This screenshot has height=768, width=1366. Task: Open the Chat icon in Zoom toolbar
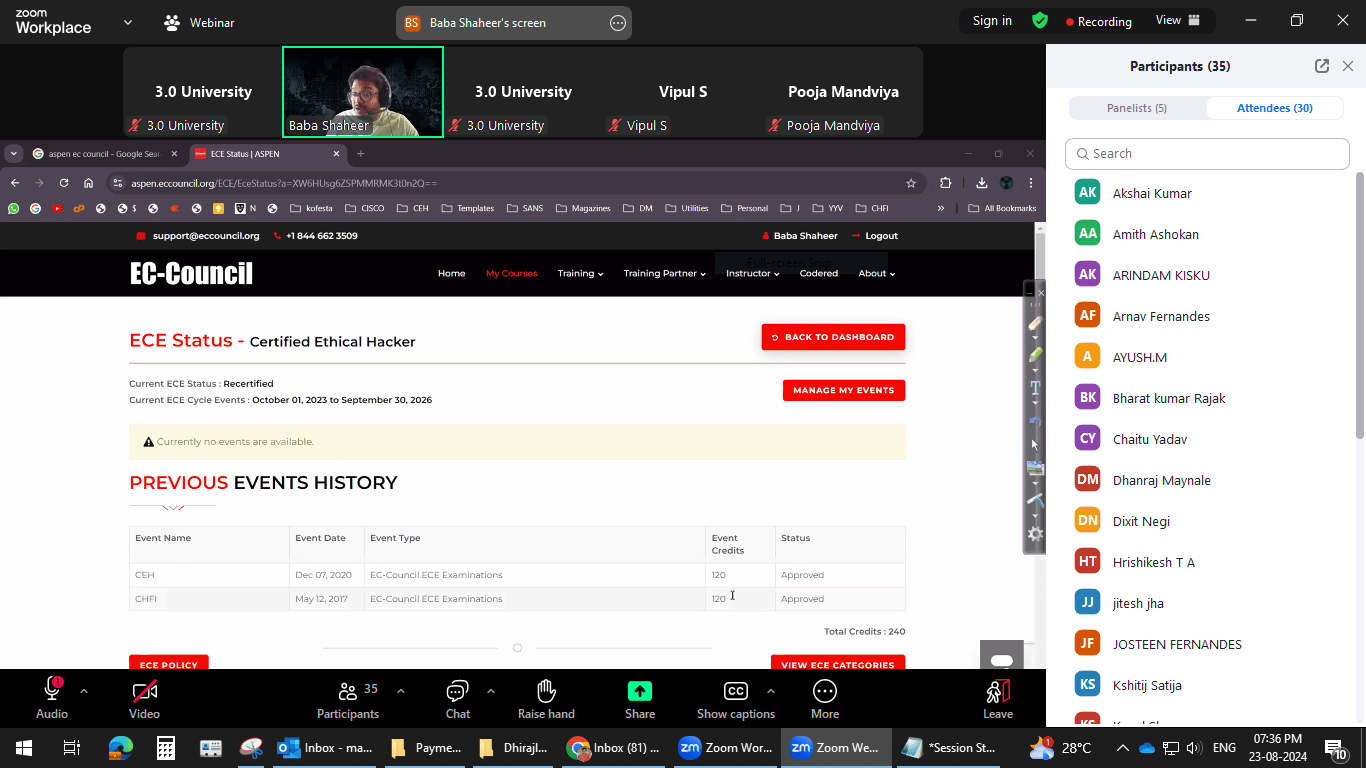coord(457,690)
